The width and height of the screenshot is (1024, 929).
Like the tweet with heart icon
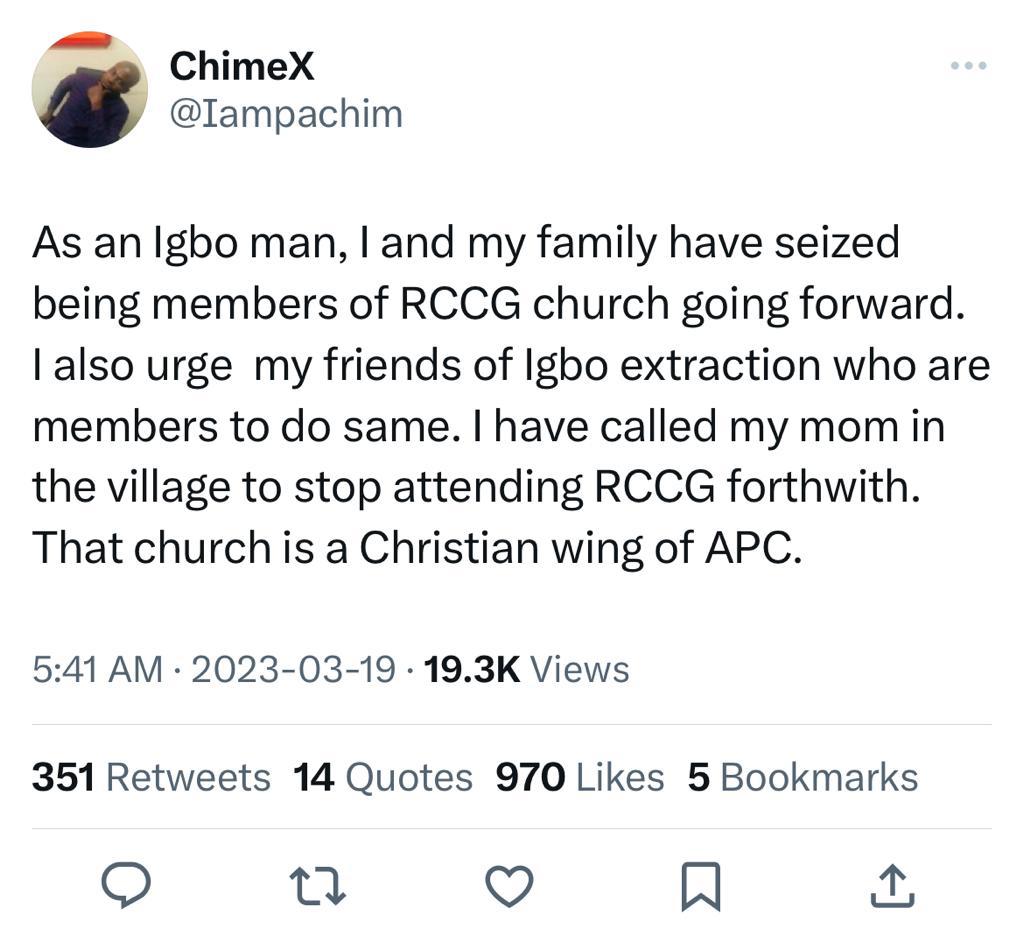click(509, 885)
